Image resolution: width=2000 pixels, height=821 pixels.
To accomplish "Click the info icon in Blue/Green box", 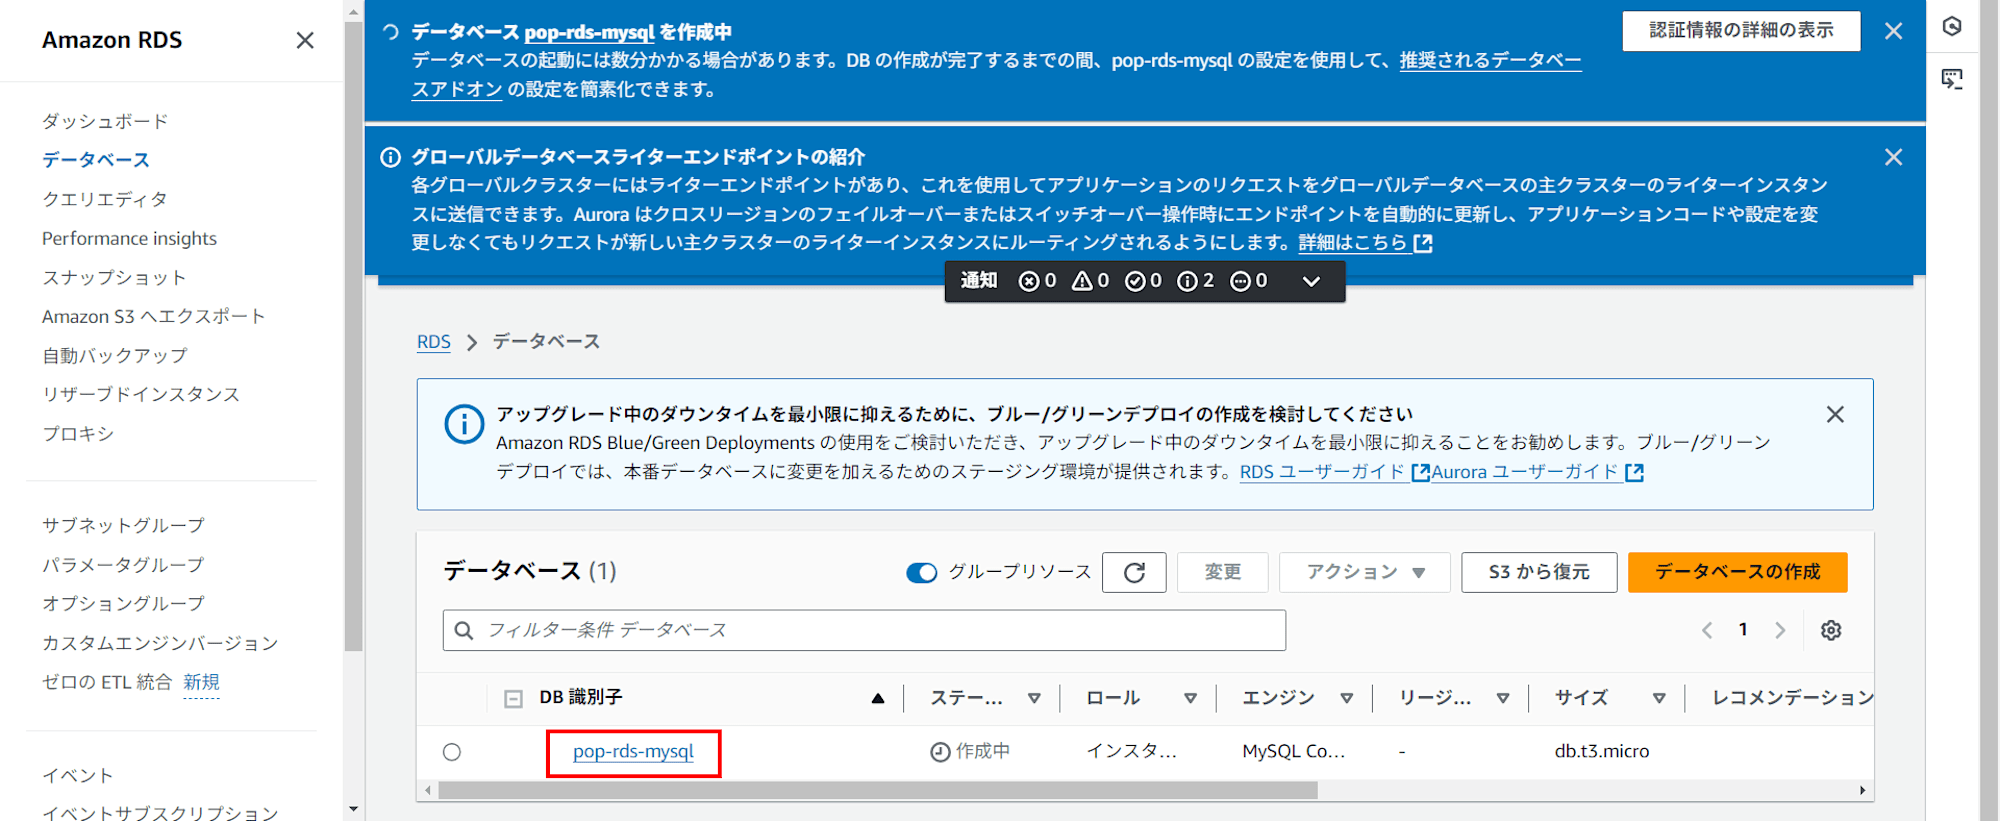I will [464, 424].
